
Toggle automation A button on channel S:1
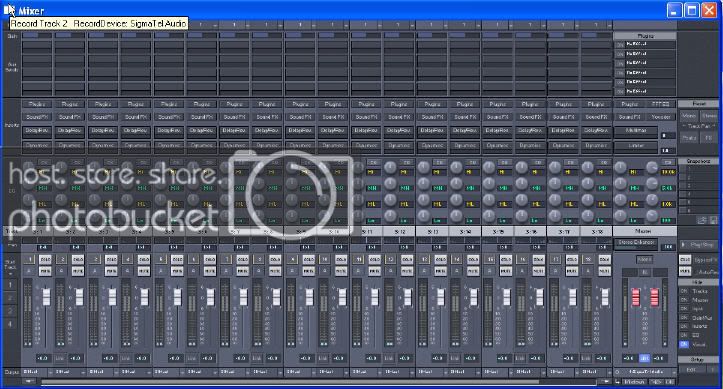pyautogui.click(x=30, y=271)
